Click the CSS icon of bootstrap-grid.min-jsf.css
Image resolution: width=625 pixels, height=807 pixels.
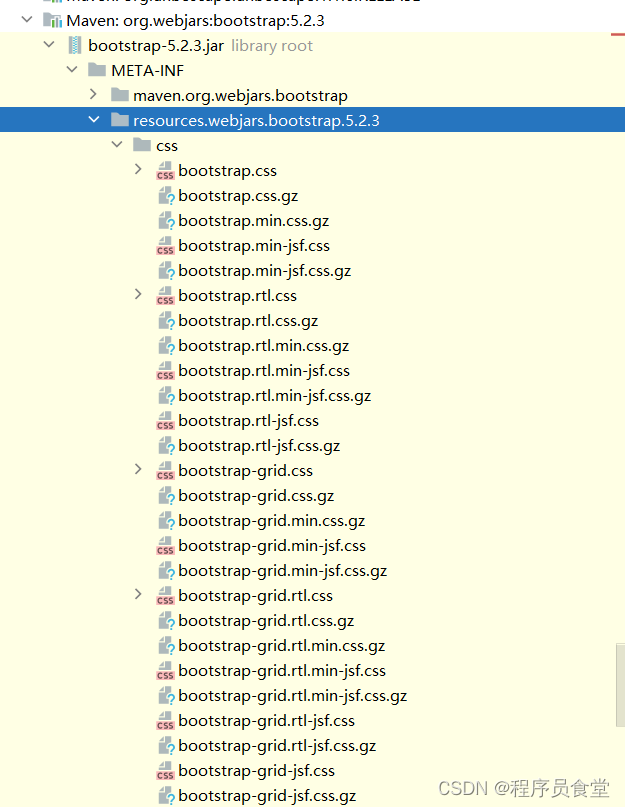click(x=165, y=546)
